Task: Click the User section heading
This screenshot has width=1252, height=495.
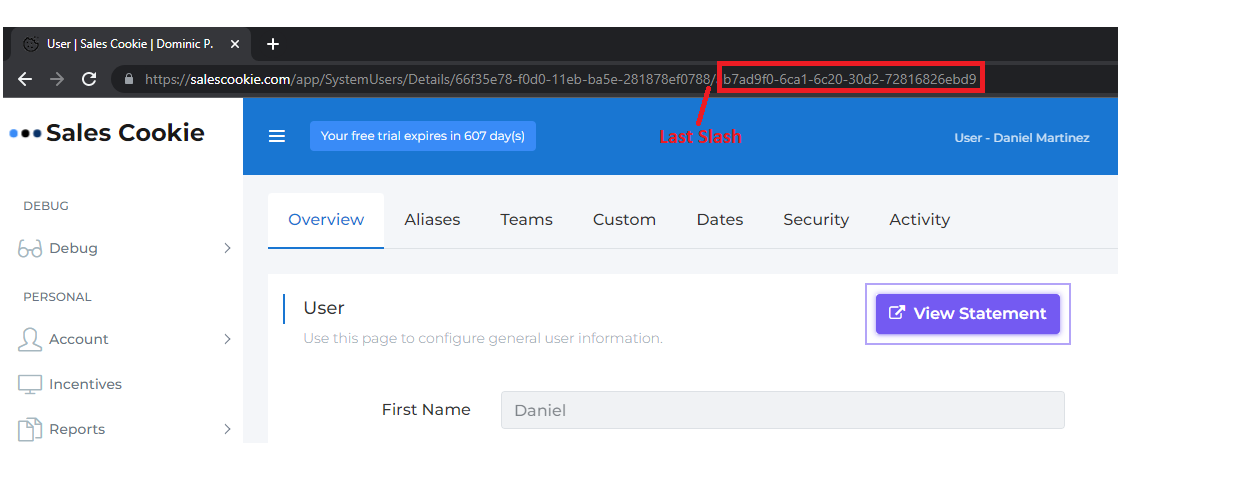Action: tap(324, 308)
